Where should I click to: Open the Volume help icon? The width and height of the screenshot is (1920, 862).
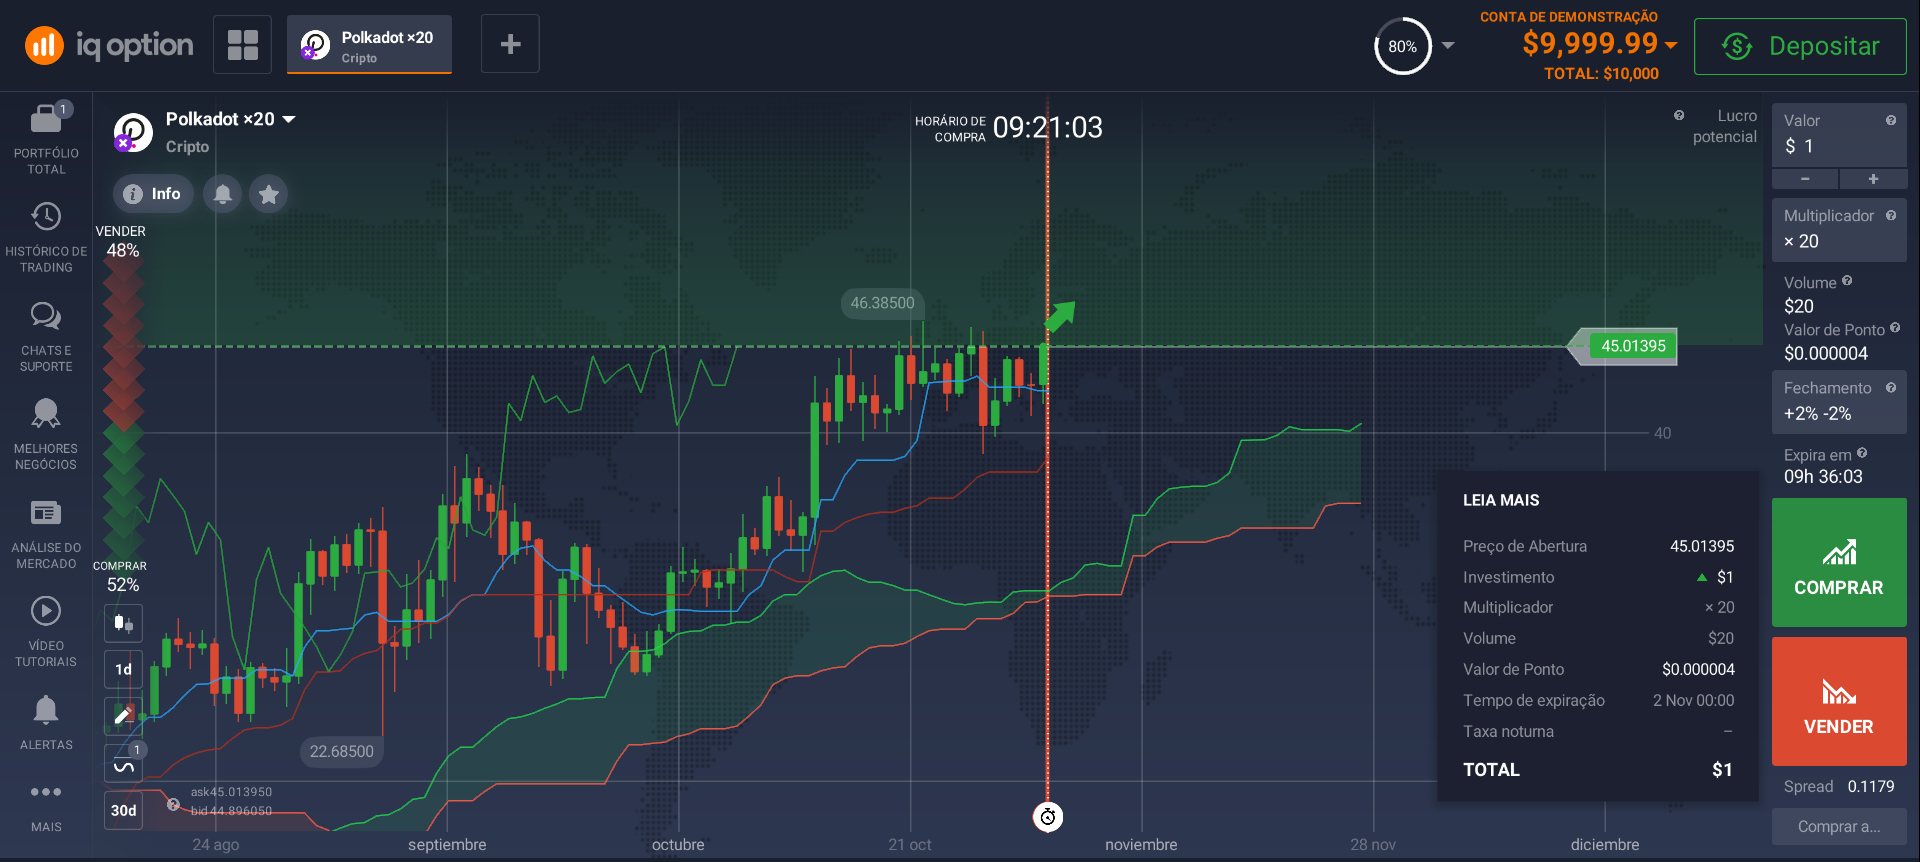coord(1847,281)
